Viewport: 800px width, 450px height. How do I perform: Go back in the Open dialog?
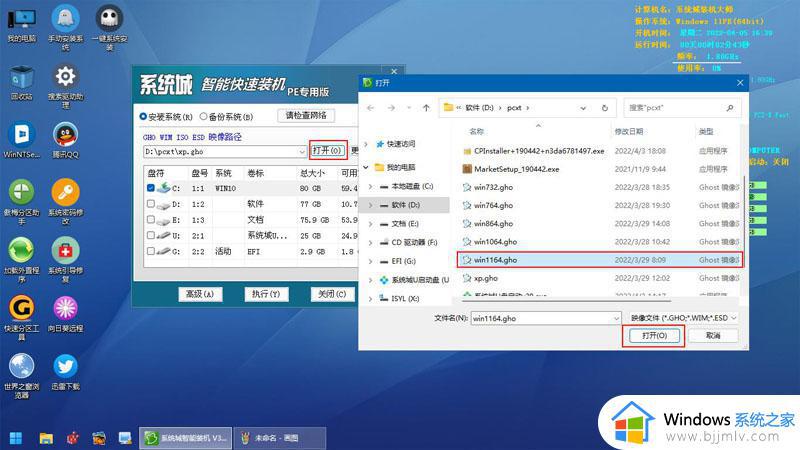click(370, 108)
